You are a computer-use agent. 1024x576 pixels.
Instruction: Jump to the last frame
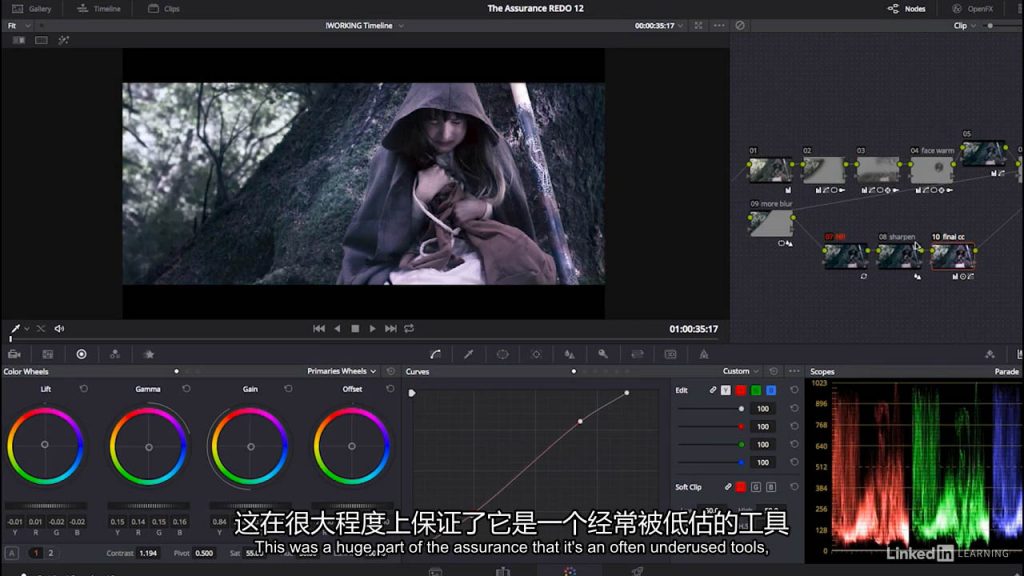[391, 328]
